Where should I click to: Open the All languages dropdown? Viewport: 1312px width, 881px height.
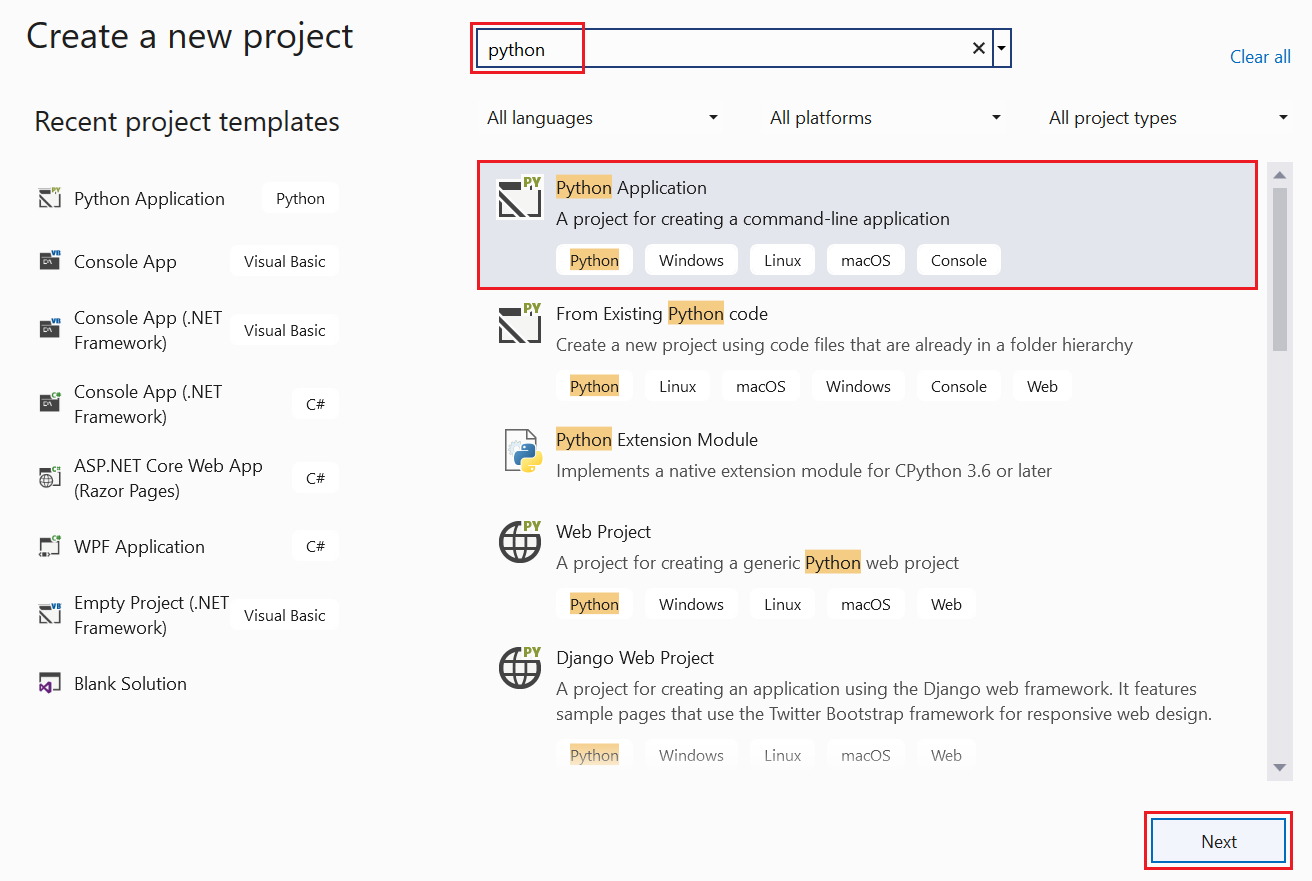click(600, 117)
